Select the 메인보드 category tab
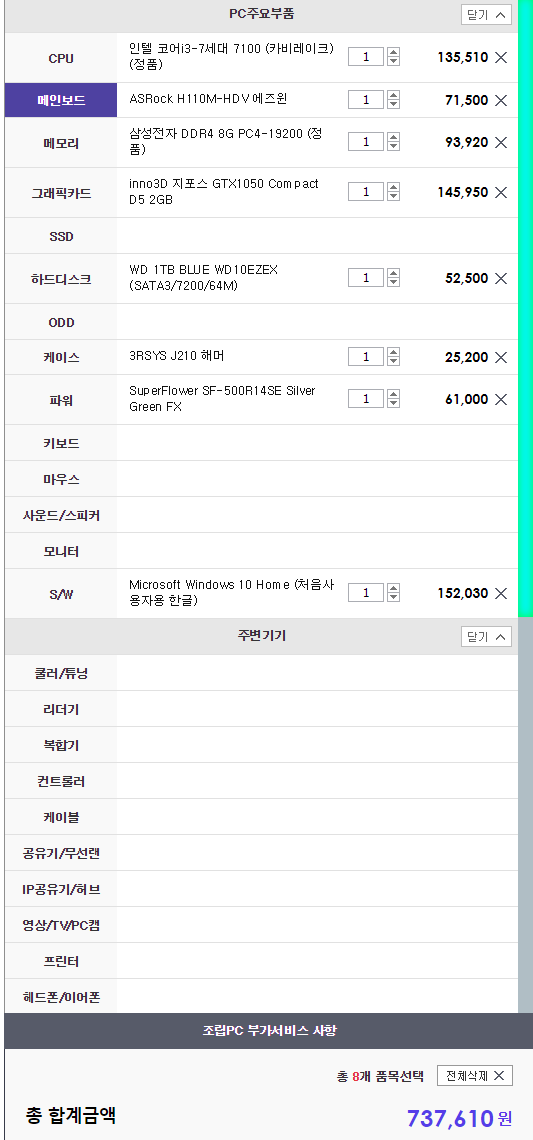The height and width of the screenshot is (1140, 533). 61,100
